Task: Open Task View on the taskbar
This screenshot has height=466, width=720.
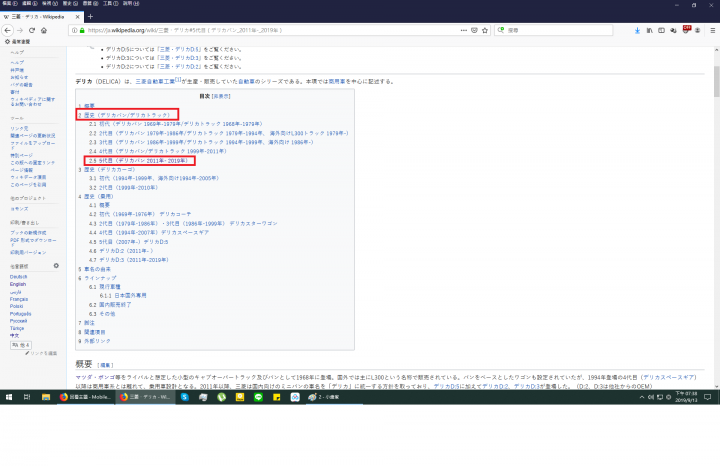Action: [27, 397]
